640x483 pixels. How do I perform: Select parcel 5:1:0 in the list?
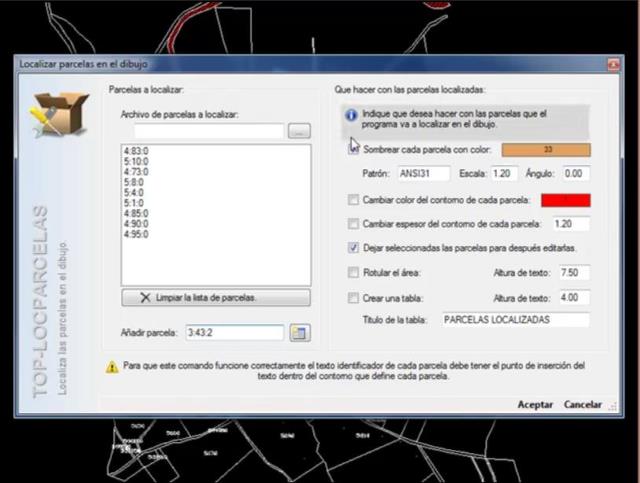[134, 203]
